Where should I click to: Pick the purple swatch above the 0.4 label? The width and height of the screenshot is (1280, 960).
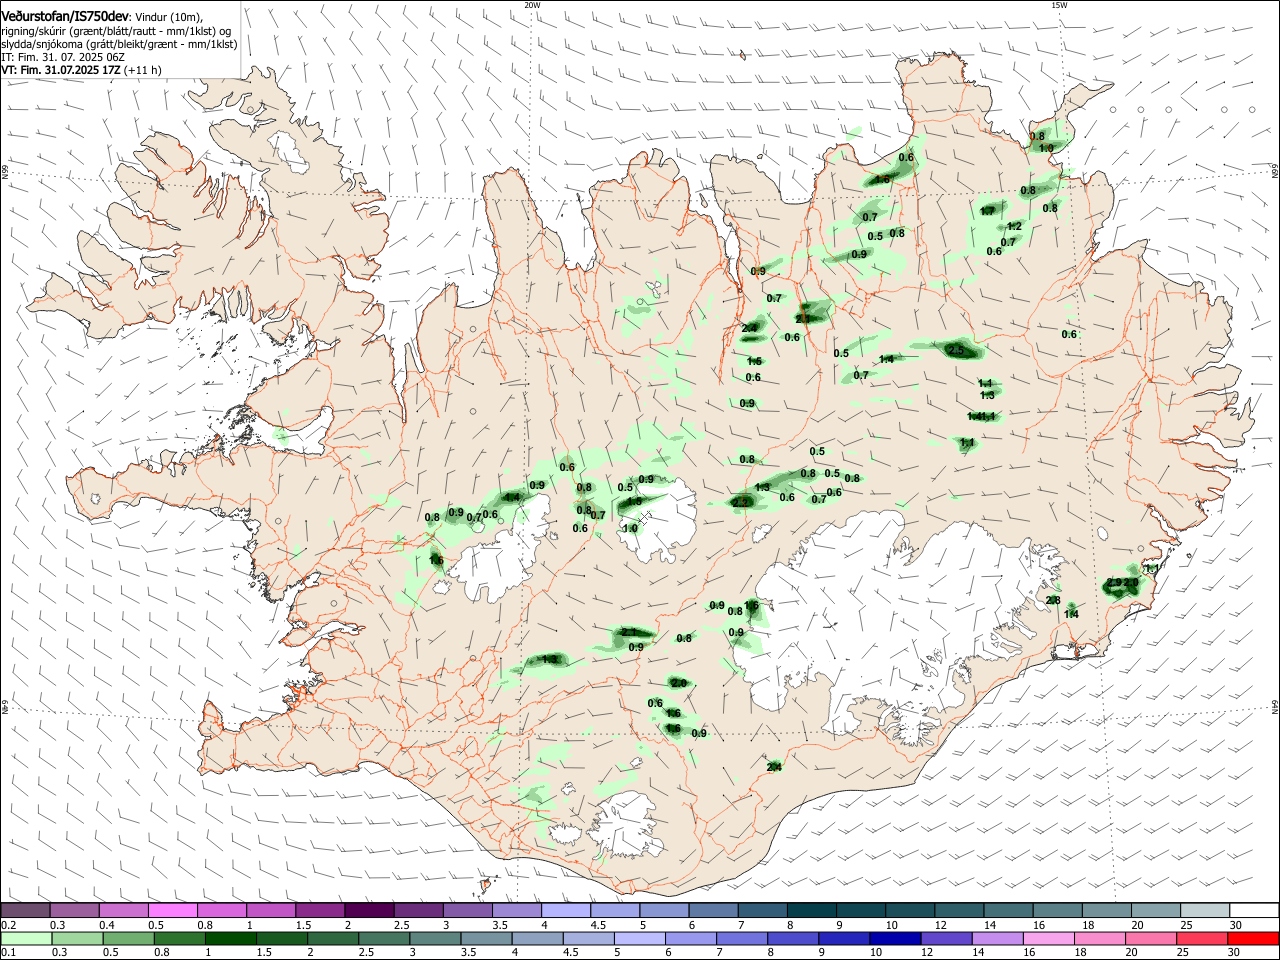[x=124, y=911]
